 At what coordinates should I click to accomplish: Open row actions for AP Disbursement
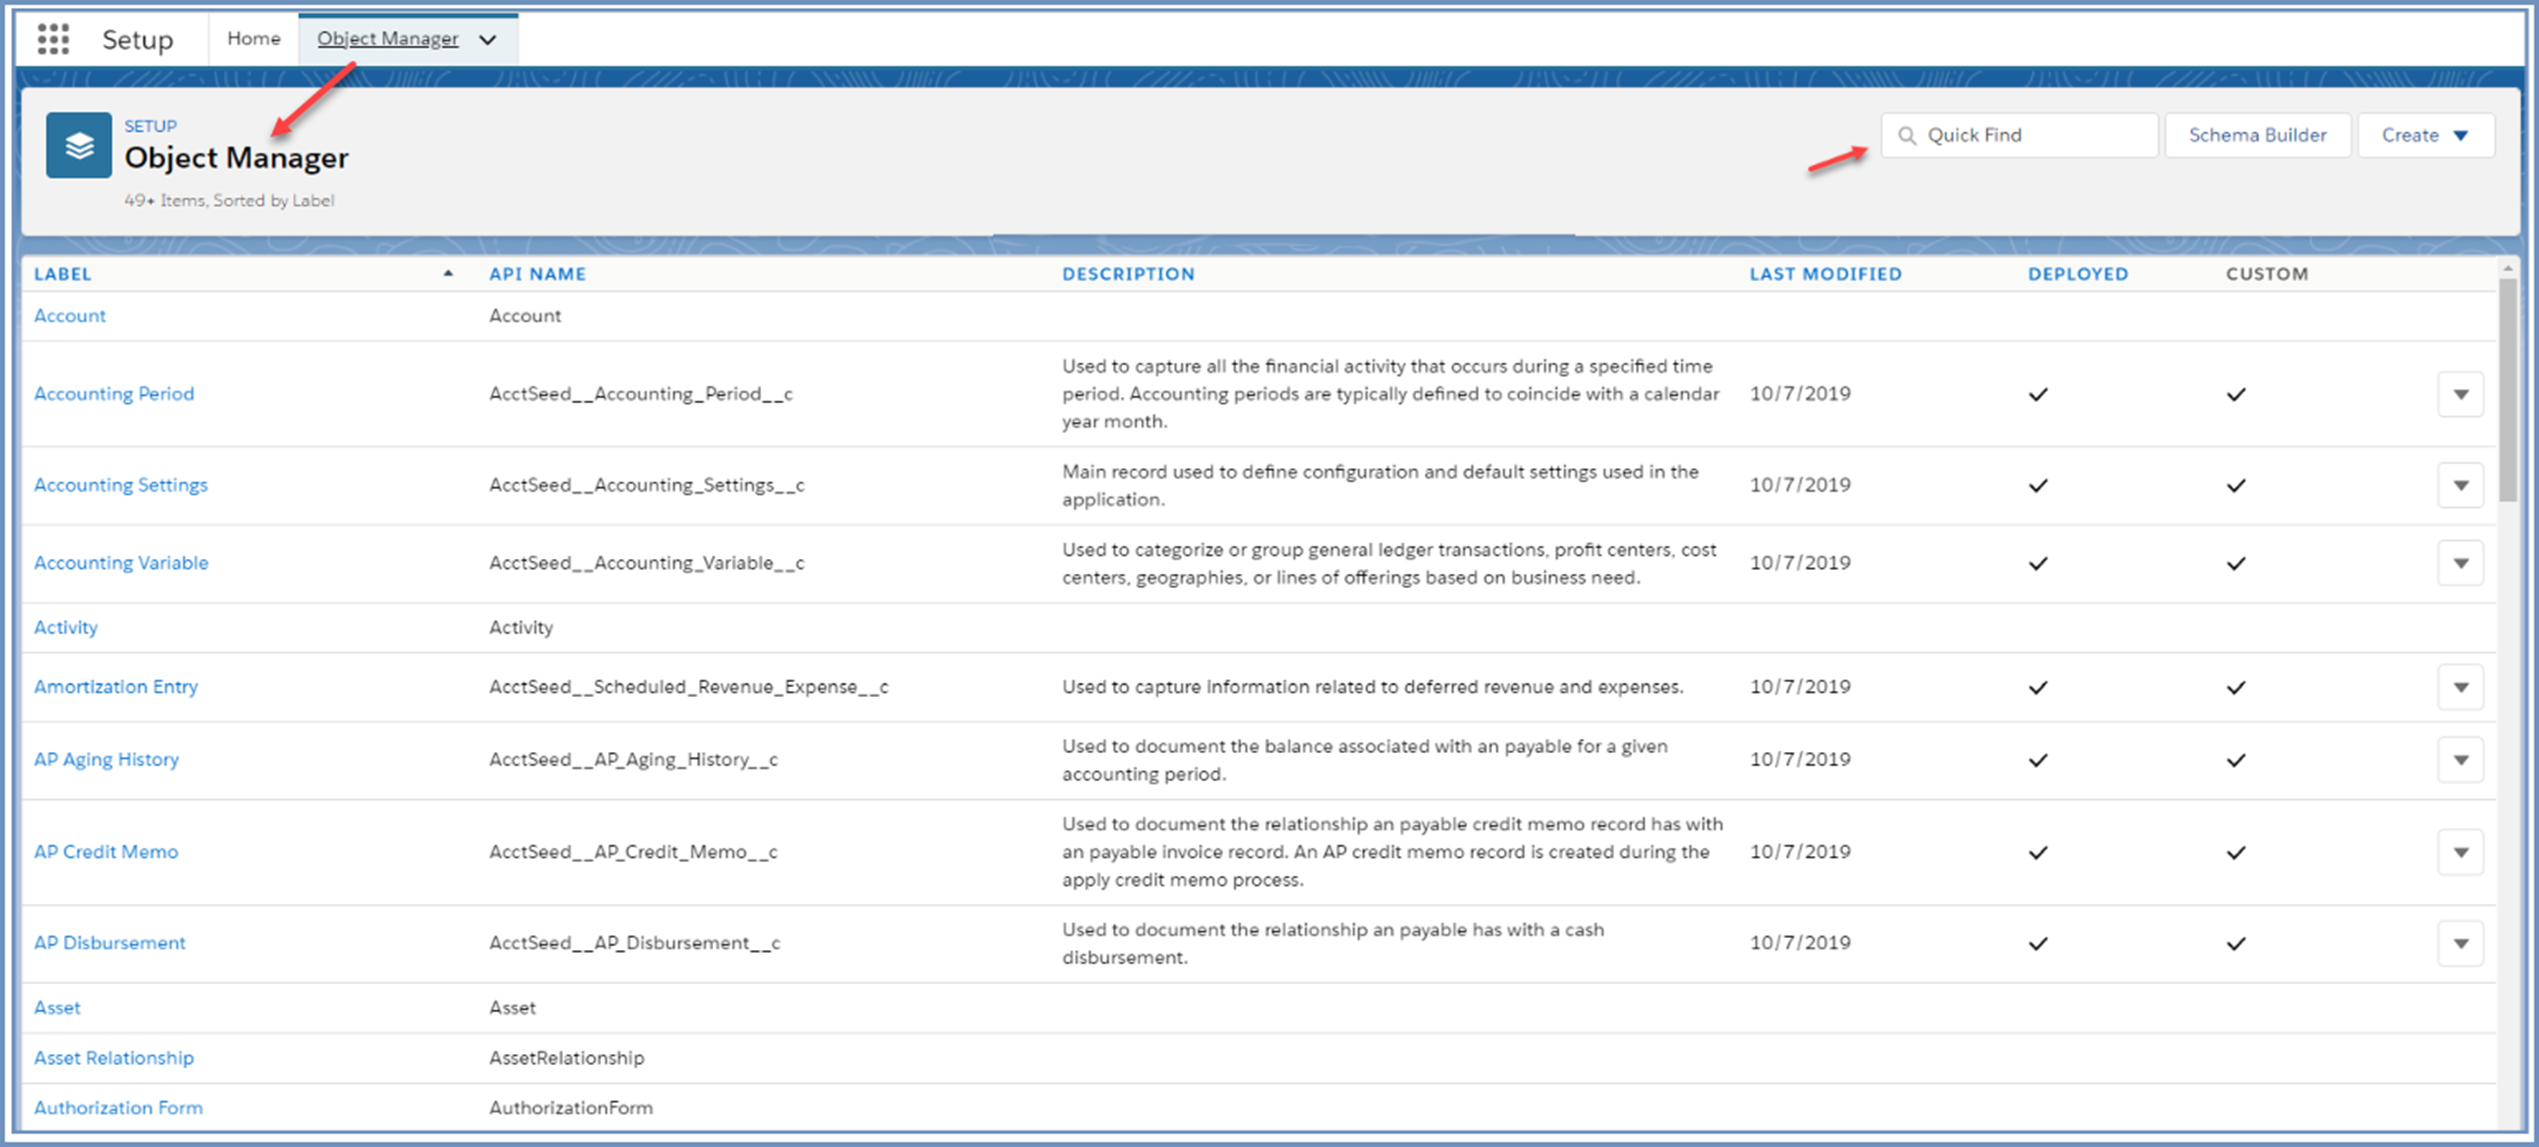pos(2461,943)
